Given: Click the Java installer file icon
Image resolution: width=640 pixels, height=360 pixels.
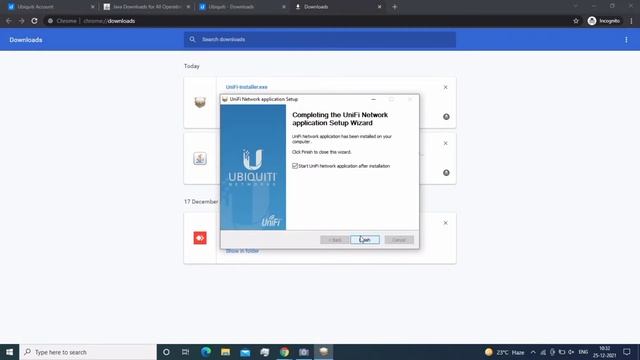Looking at the screenshot, I should 200,158.
